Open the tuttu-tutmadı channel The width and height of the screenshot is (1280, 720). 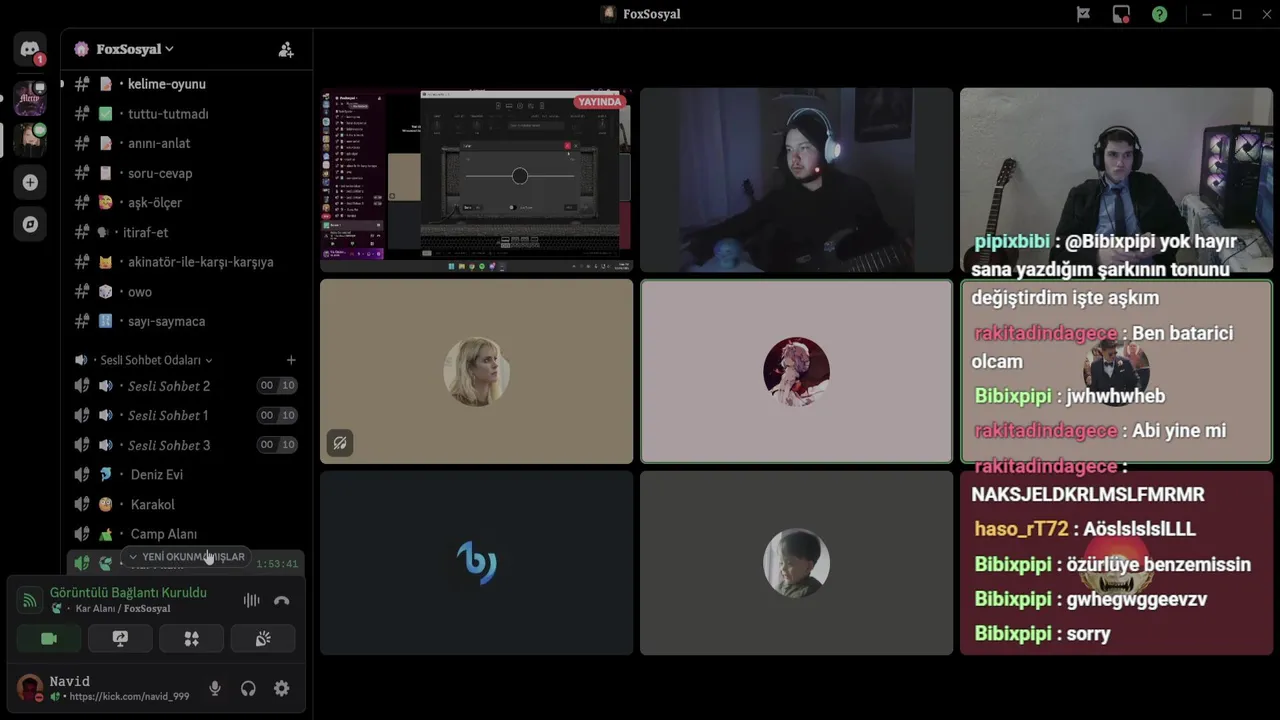[x=186, y=114]
